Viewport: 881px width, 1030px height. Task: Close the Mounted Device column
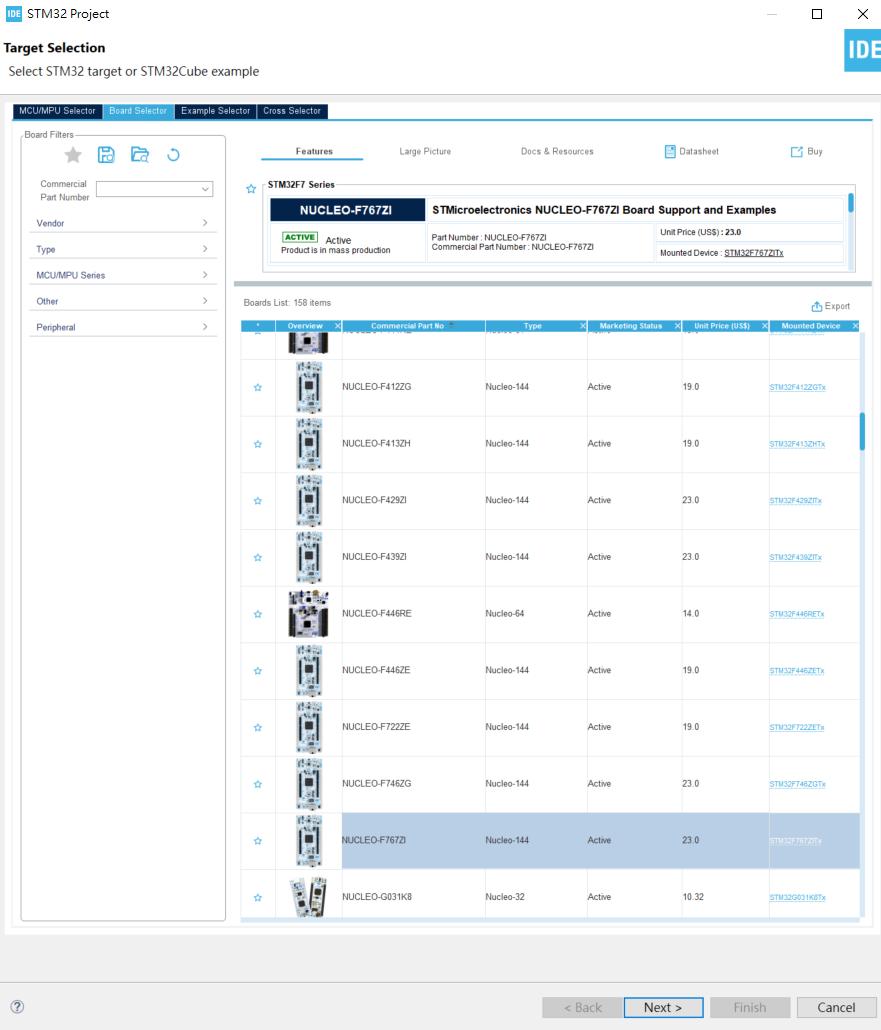tap(855, 326)
